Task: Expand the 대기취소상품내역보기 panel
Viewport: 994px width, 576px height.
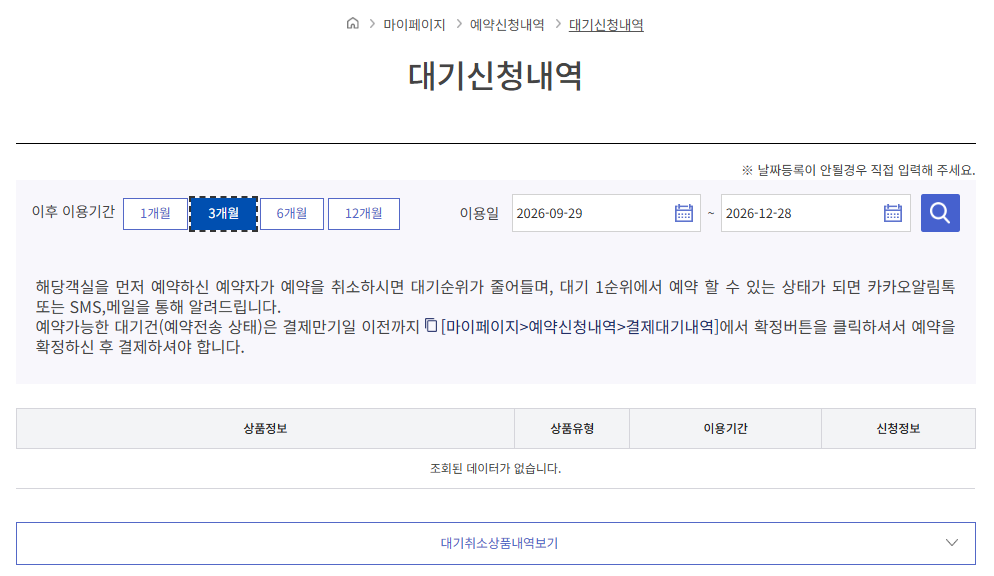Action: pyautogui.click(x=496, y=543)
